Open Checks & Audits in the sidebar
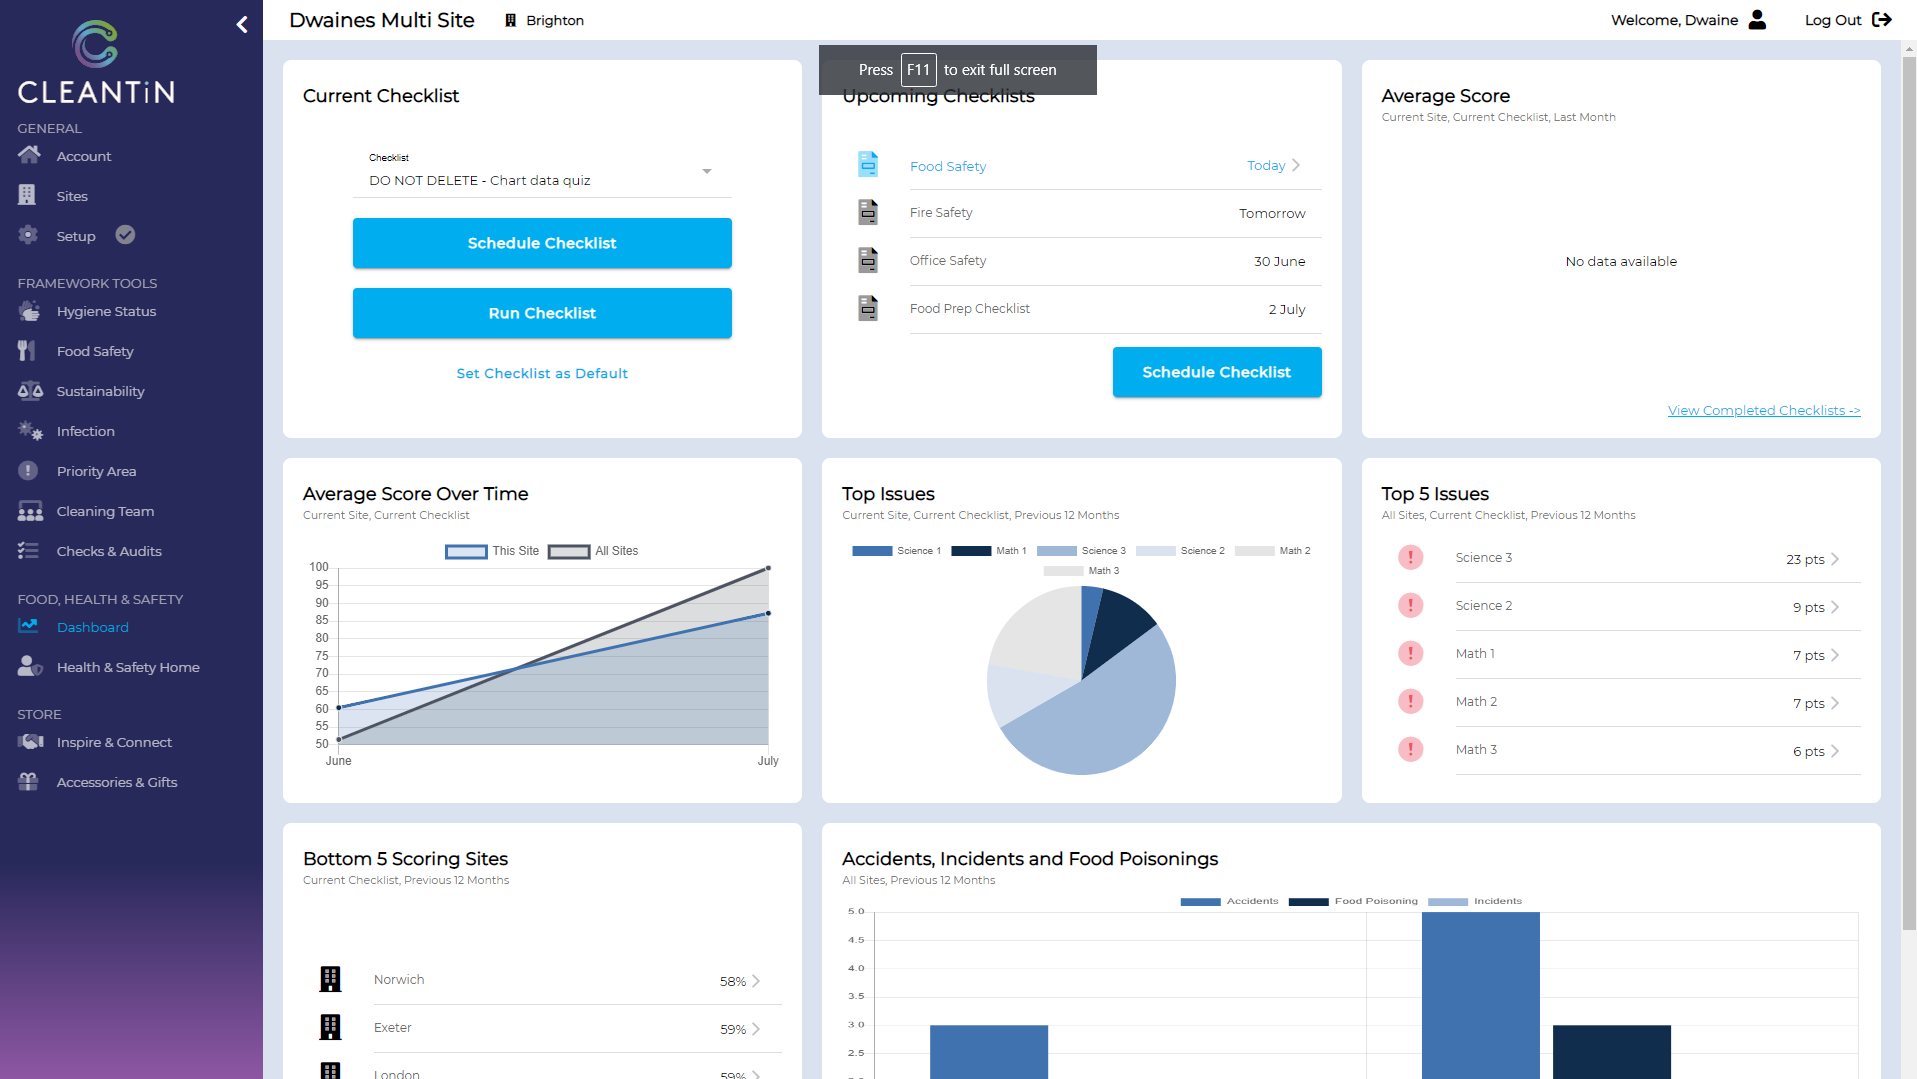 point(109,551)
